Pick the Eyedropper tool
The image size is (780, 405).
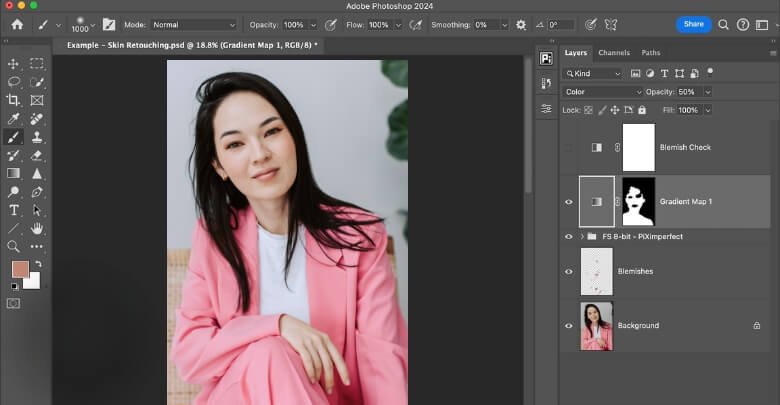14,119
